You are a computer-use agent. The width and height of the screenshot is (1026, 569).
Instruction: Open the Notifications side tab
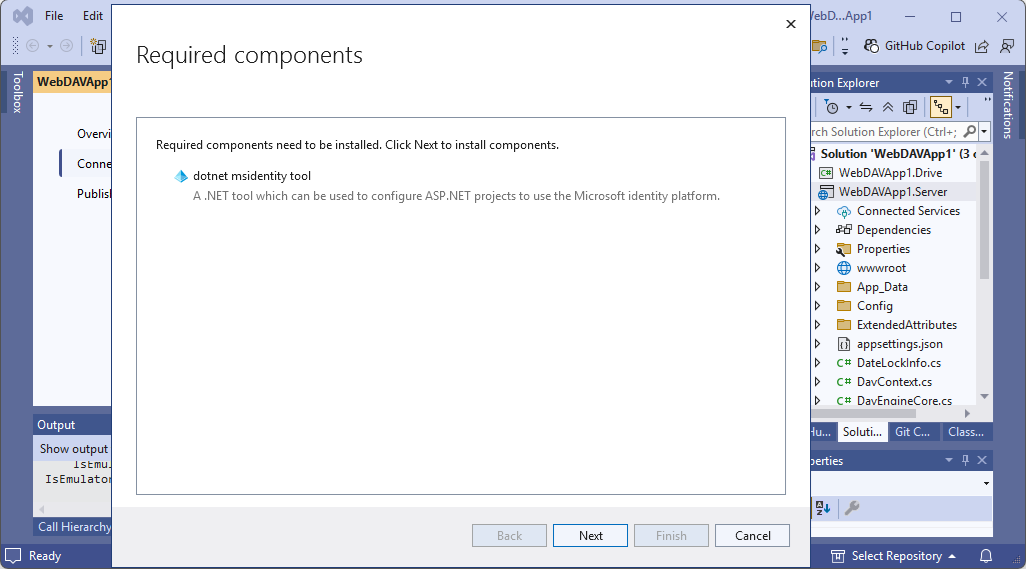(x=1008, y=105)
